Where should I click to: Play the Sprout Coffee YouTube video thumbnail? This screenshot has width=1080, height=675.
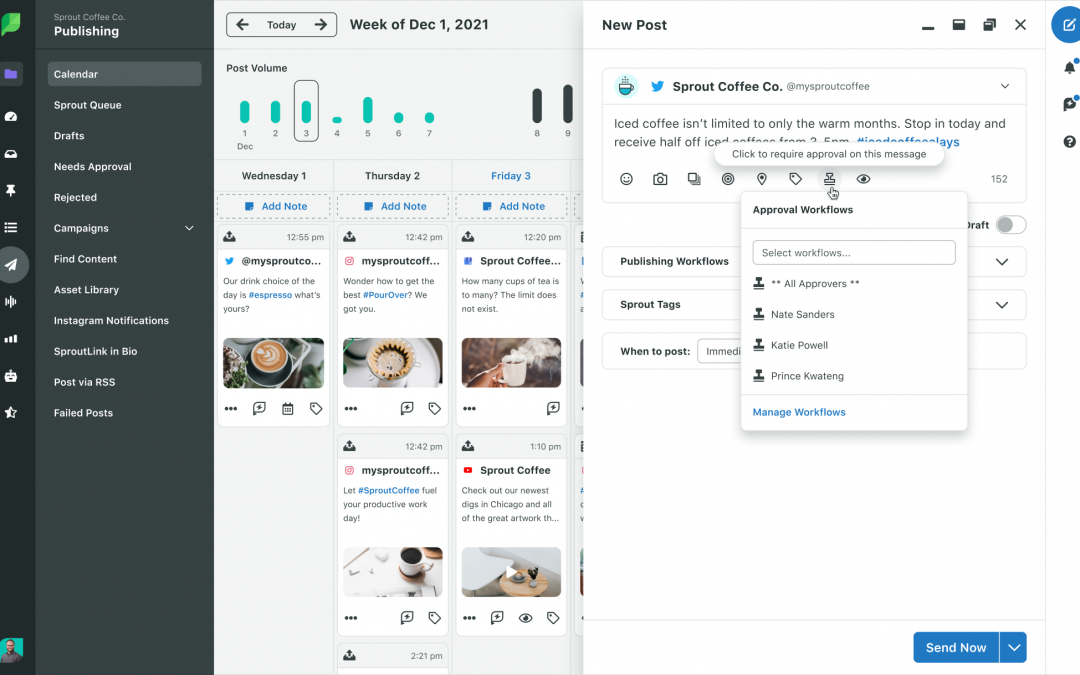(x=511, y=572)
